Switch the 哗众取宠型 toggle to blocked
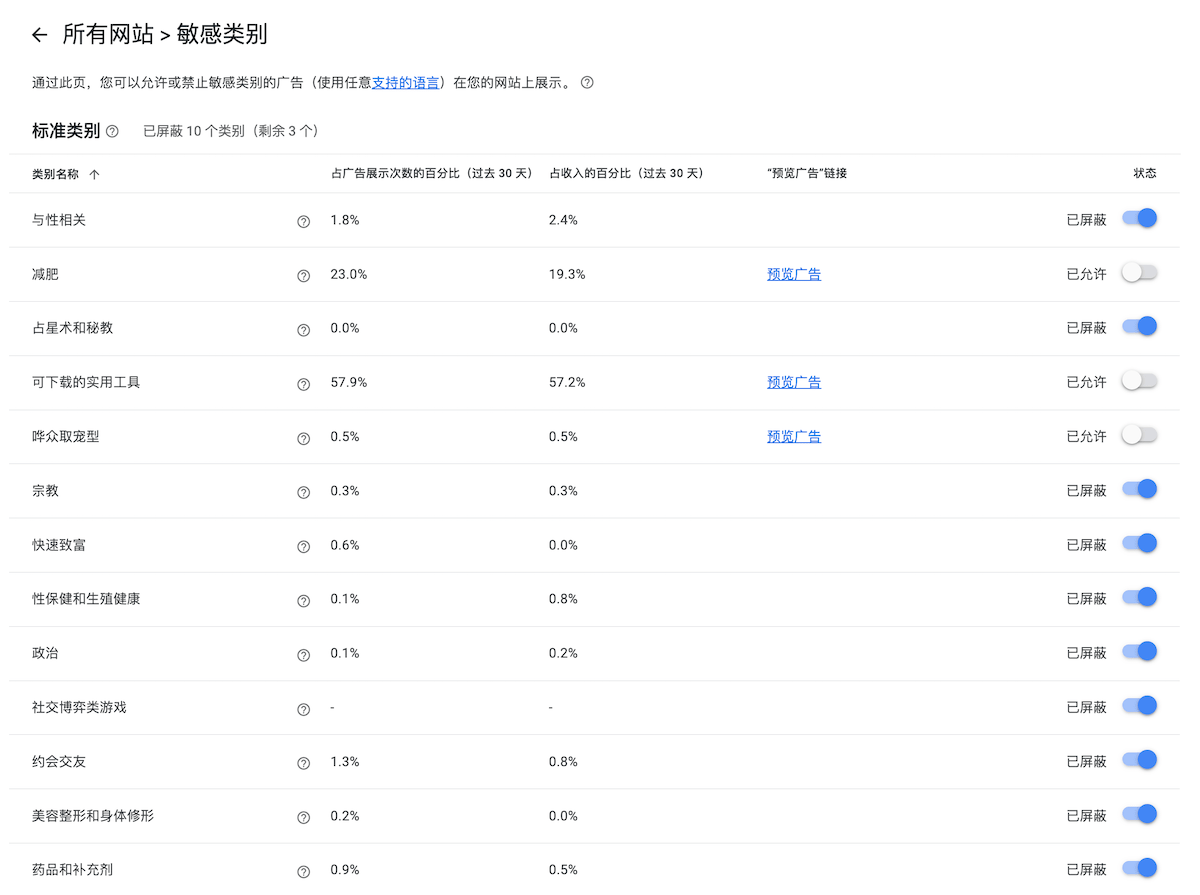The image size is (1200, 895). click(1139, 434)
